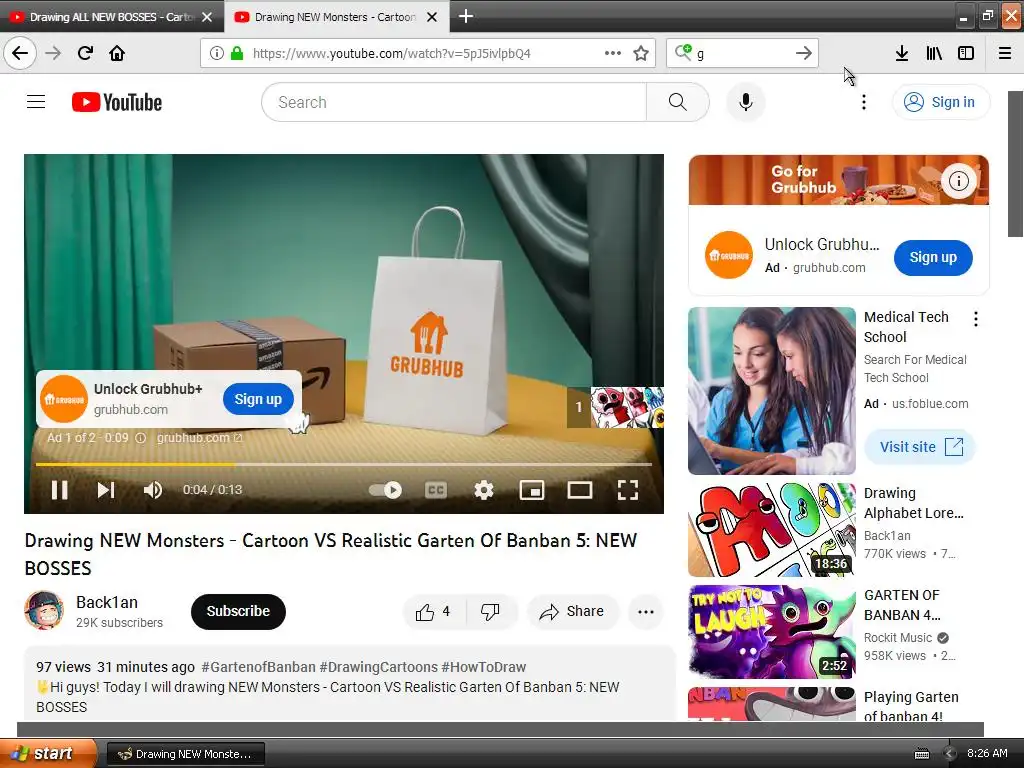Share this video
The image size is (1024, 768).
pos(572,612)
